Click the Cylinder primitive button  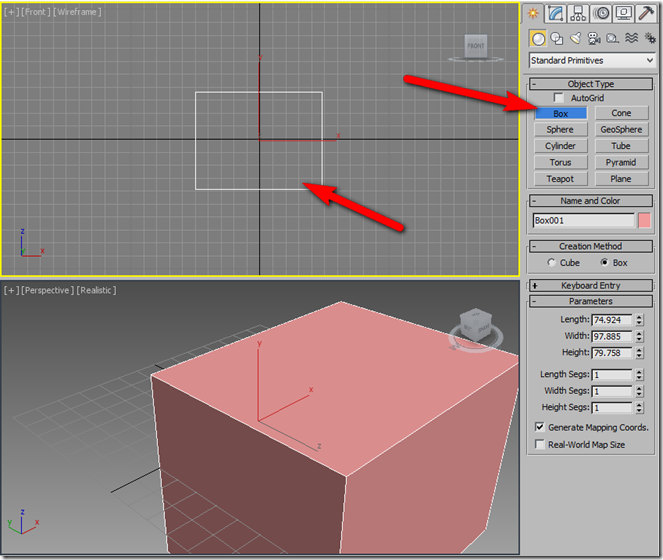click(x=560, y=146)
